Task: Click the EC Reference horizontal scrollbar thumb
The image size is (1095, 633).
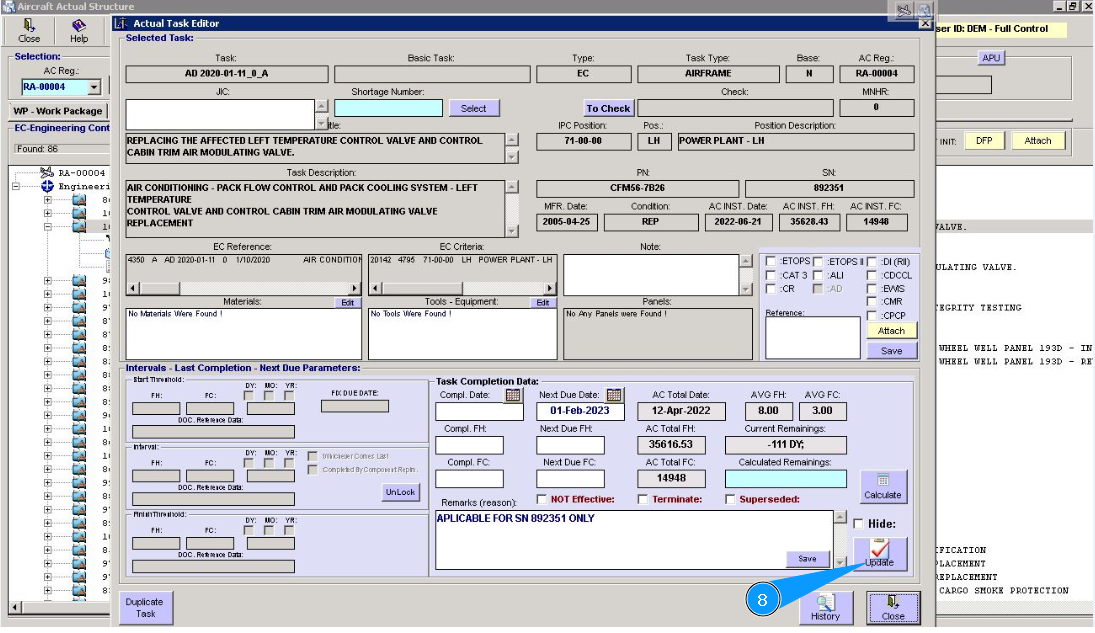Action: point(159,288)
